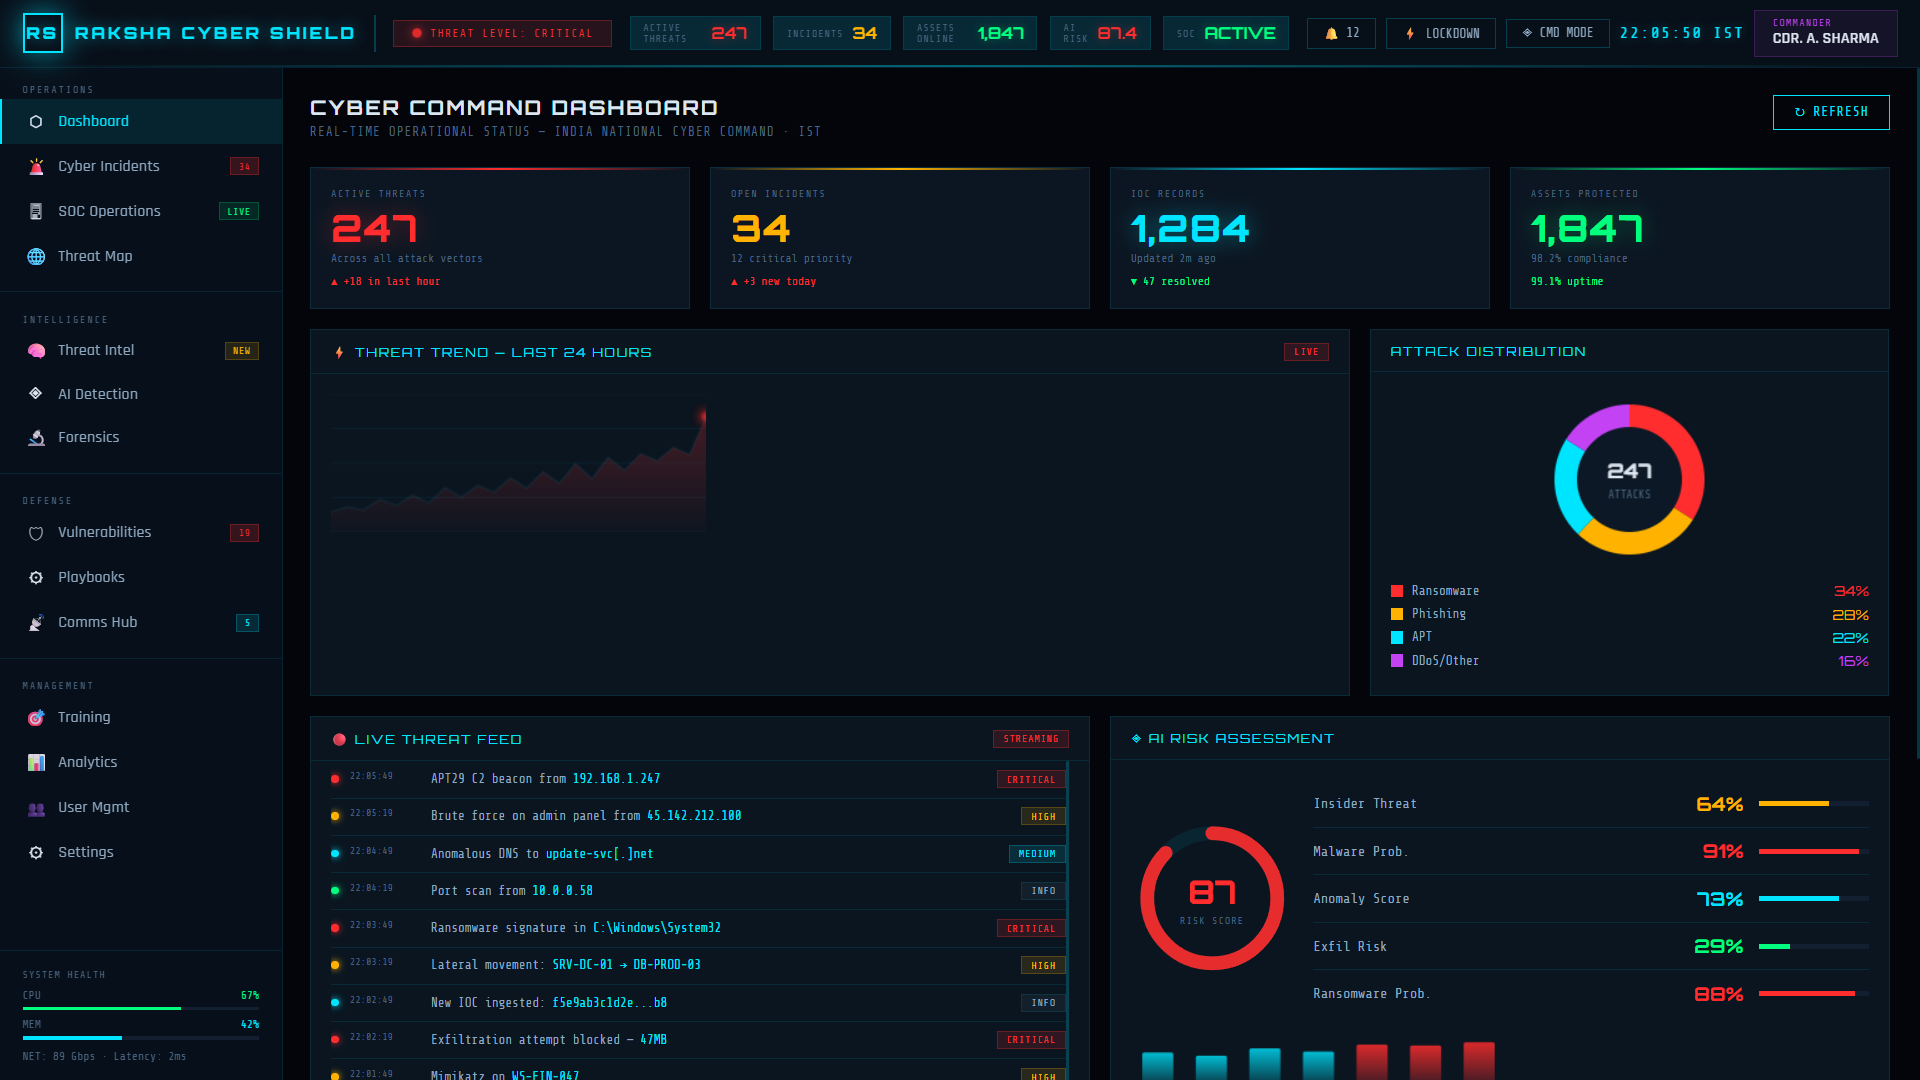Click the red dot beside Live Threat Feed
The height and width of the screenshot is (1080, 1920).
[339, 740]
